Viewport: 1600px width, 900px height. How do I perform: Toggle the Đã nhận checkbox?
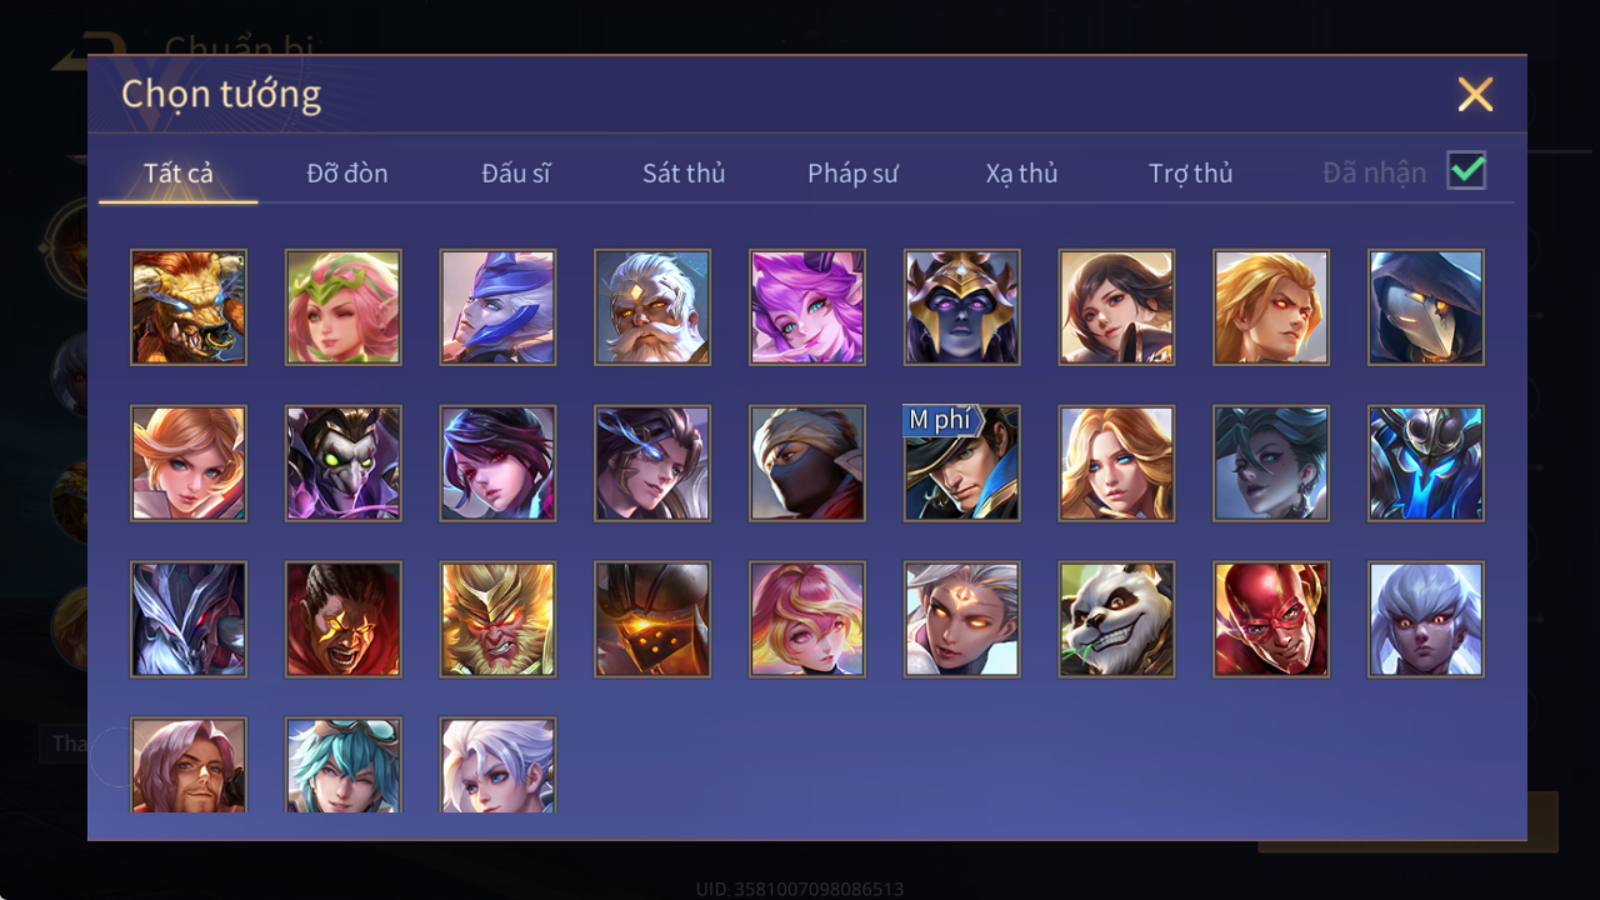pyautogui.click(x=1466, y=171)
